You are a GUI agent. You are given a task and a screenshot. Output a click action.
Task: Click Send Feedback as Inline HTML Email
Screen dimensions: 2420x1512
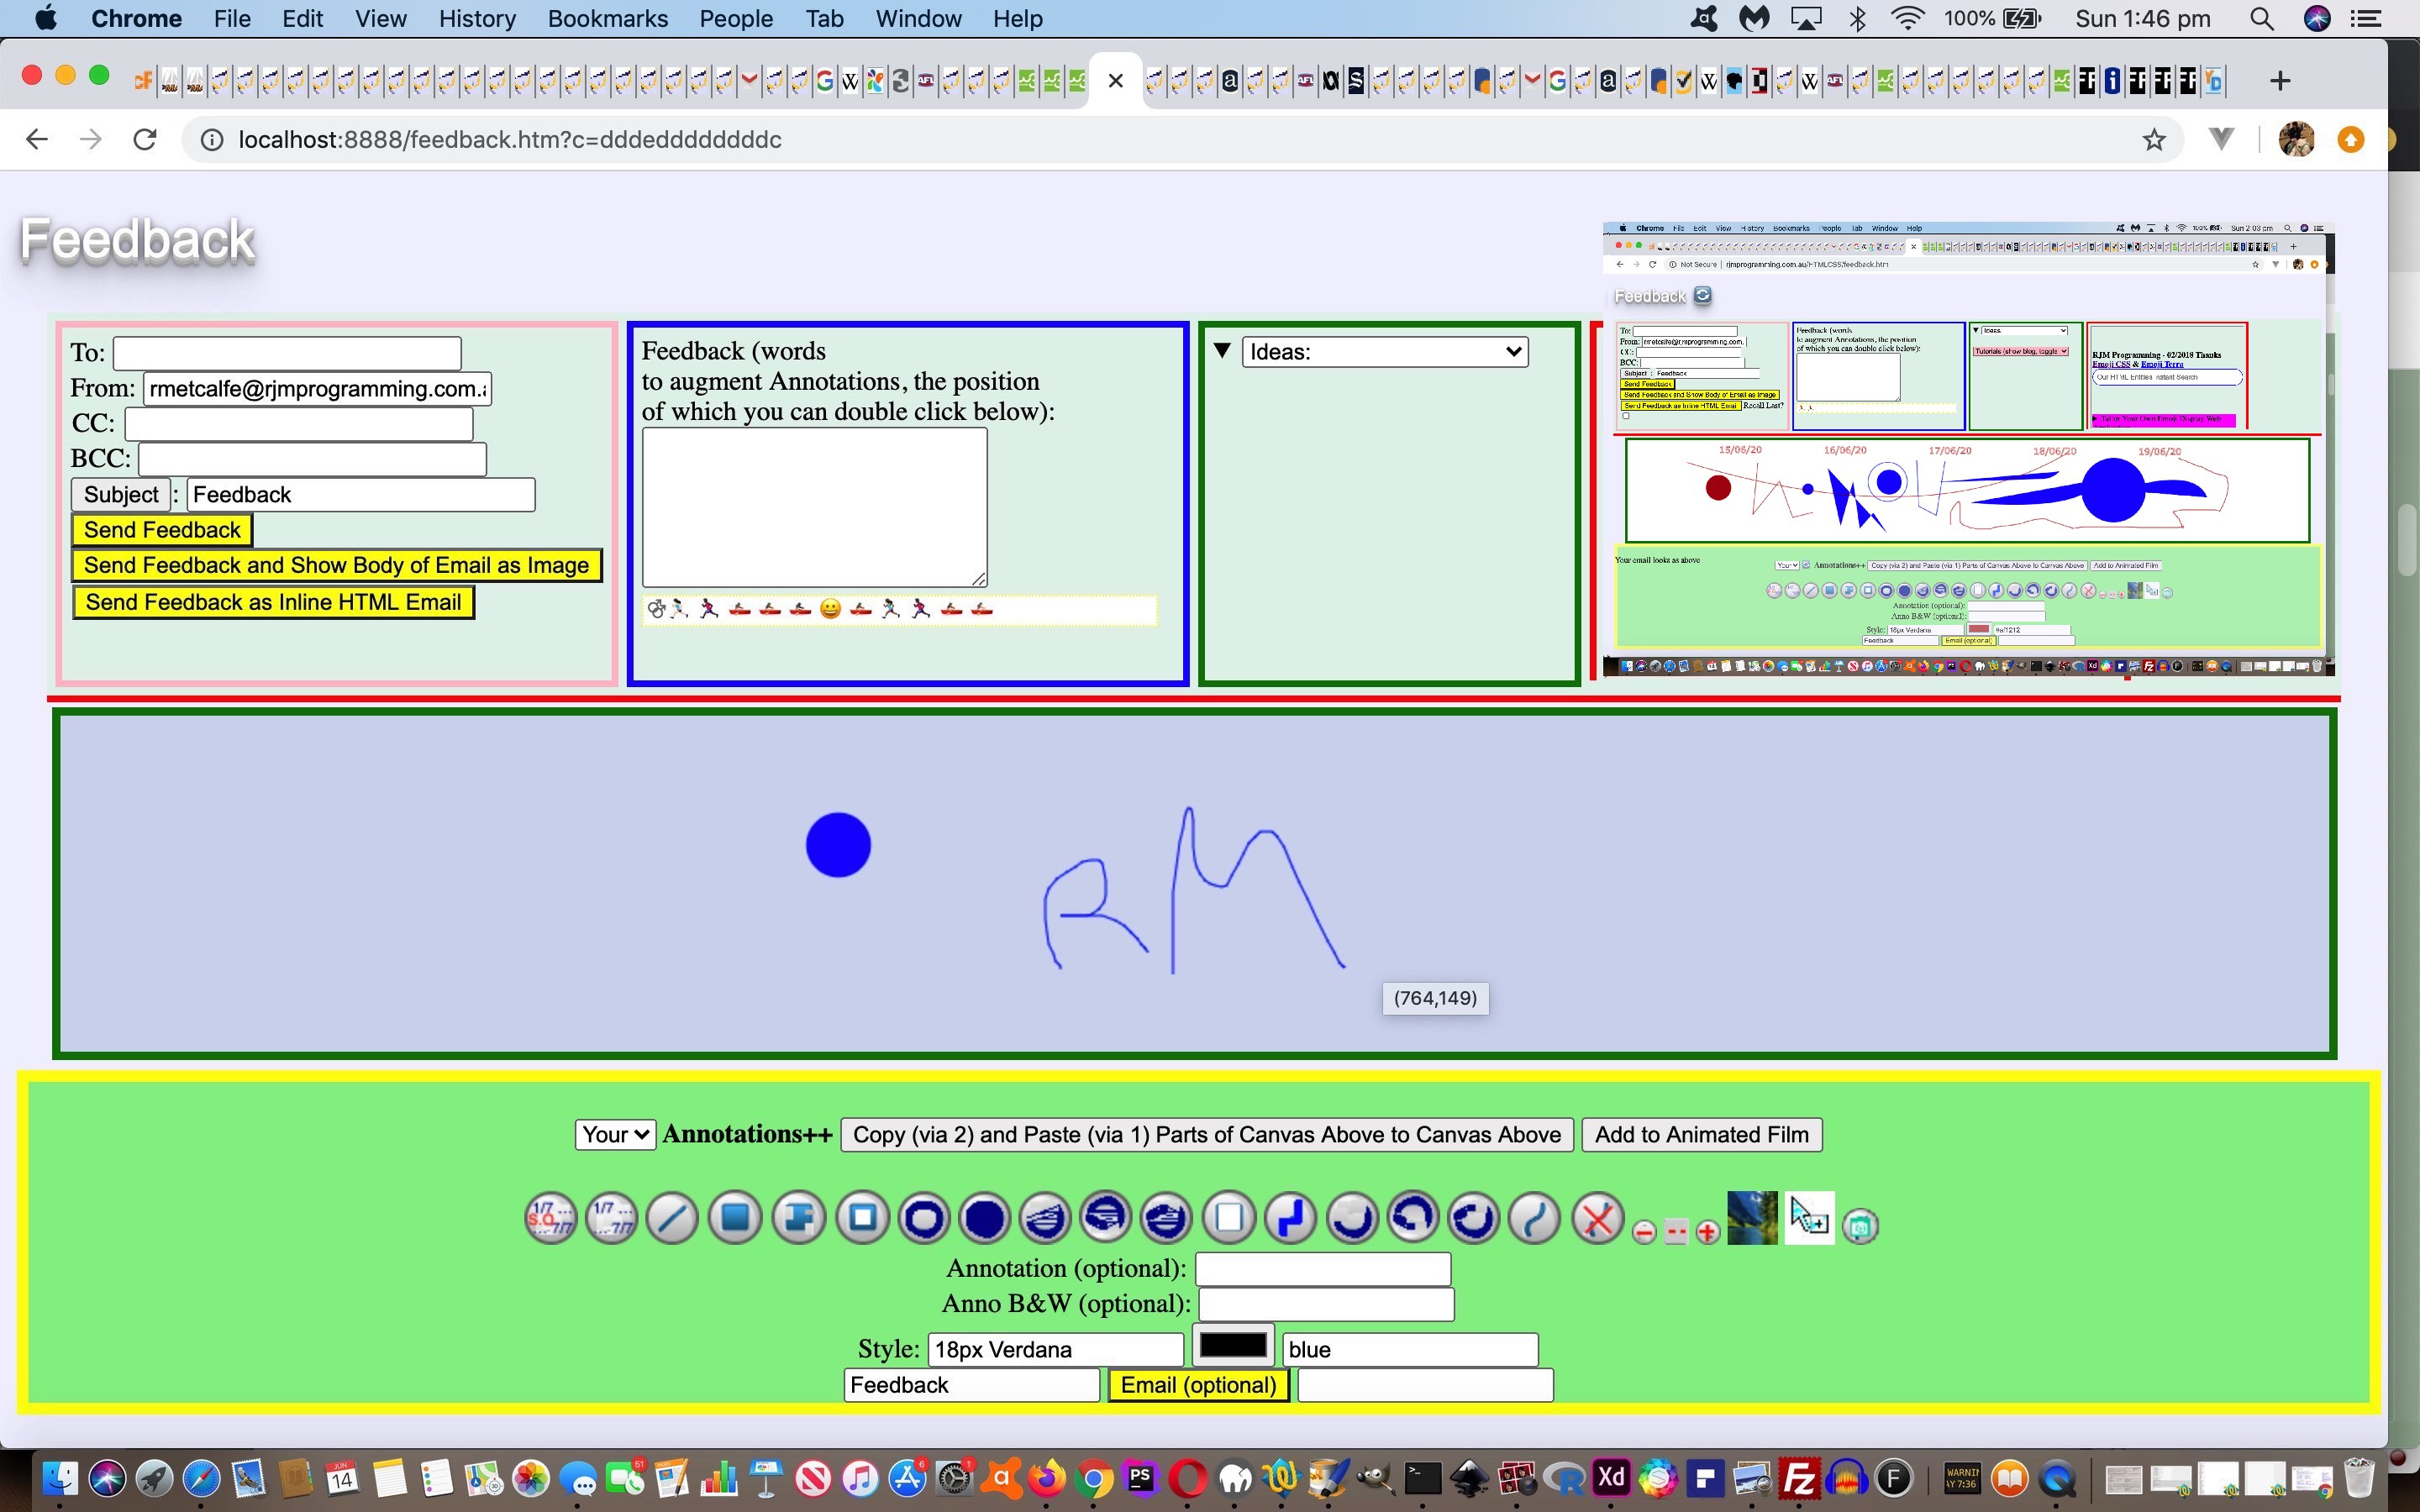coord(273,602)
